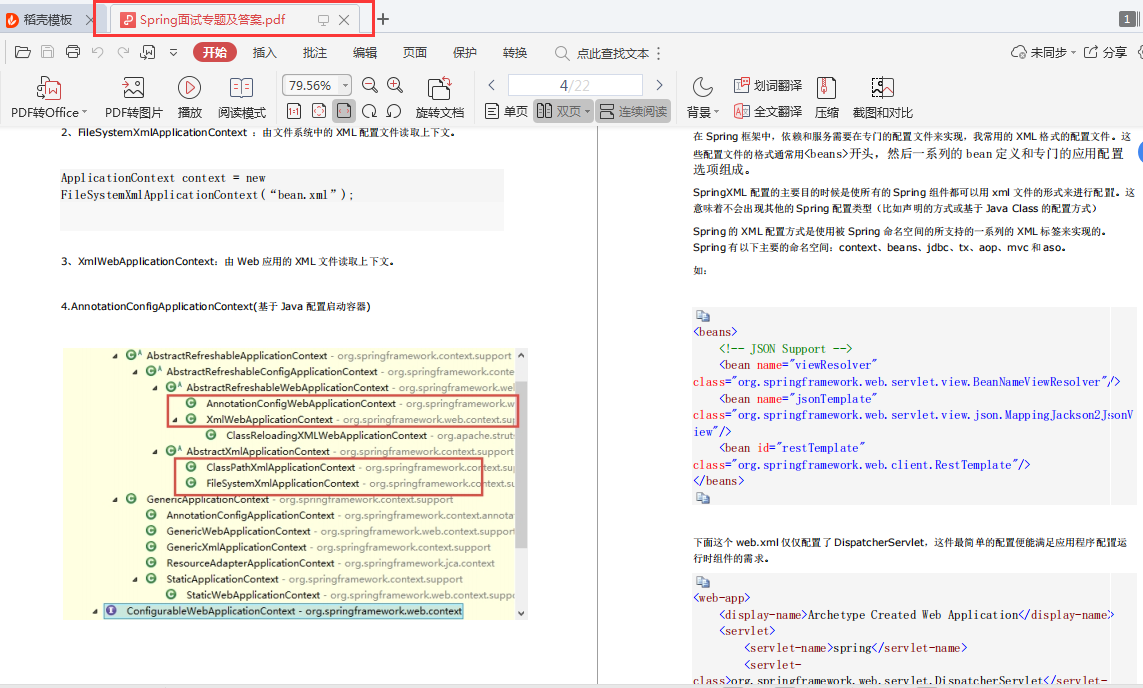Click the export to Word quick-access icon
The image size is (1143, 688).
(148, 52)
